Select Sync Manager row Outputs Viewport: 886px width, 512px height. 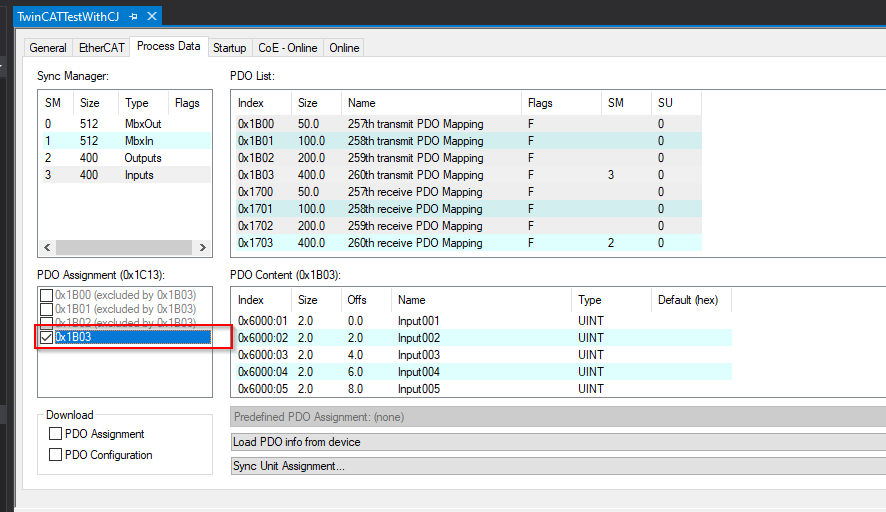[x=127, y=158]
